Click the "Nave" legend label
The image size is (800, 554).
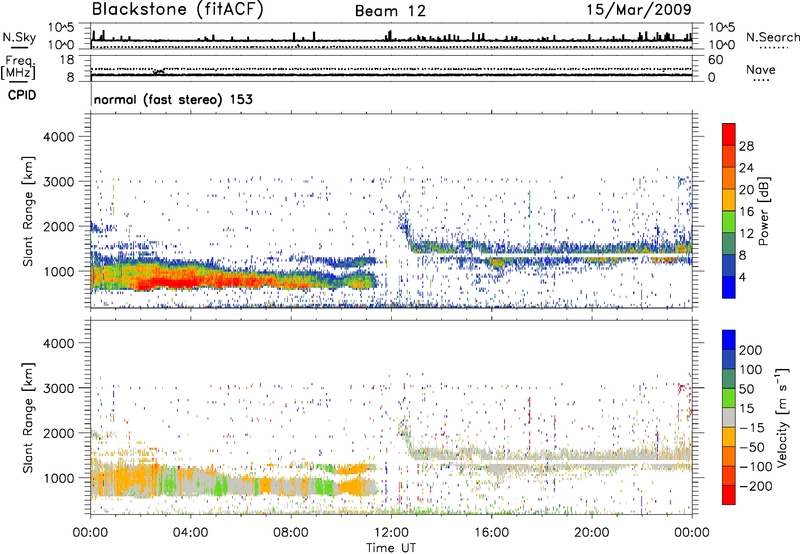tap(761, 69)
